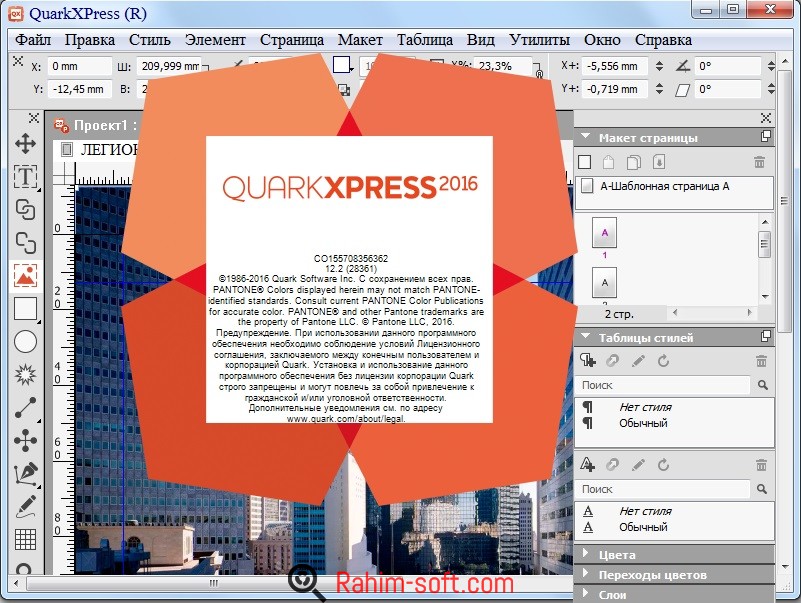
Task: Expand the Переходы цветов panel
Action: (586, 574)
